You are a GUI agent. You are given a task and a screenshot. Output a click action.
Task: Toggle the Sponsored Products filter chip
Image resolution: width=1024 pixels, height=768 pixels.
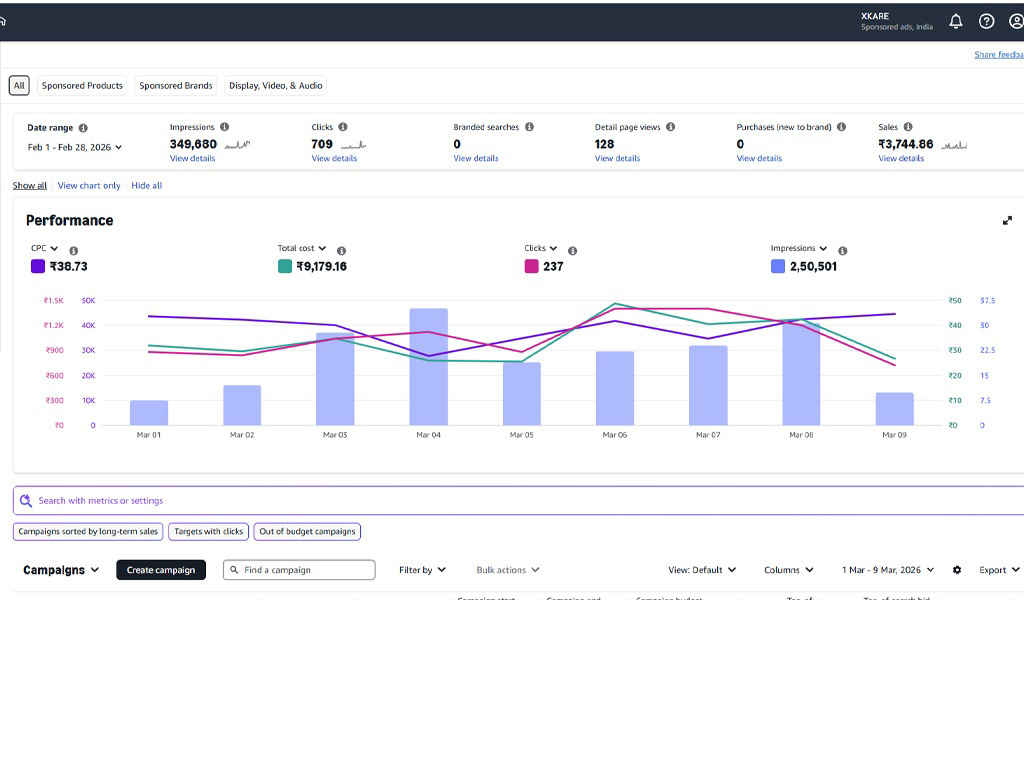[82, 86]
